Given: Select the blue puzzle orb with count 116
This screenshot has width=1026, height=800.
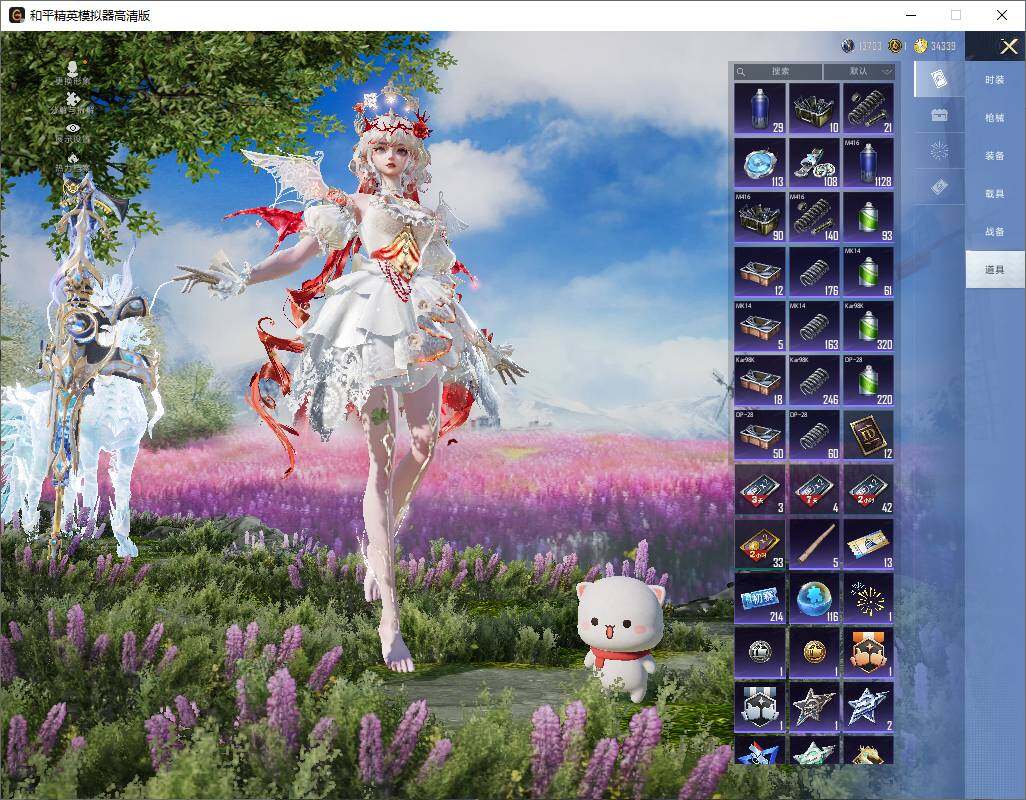Looking at the screenshot, I should tap(814, 599).
